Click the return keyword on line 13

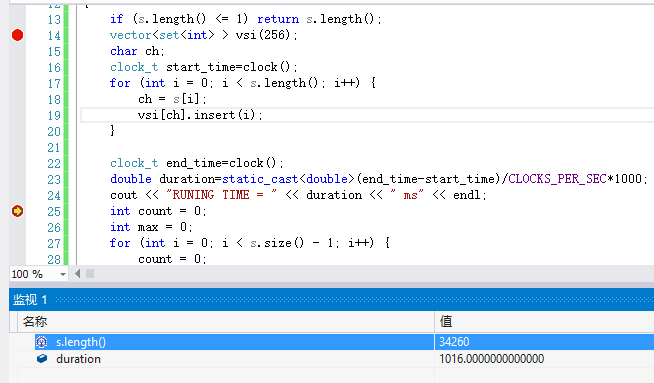point(278,19)
